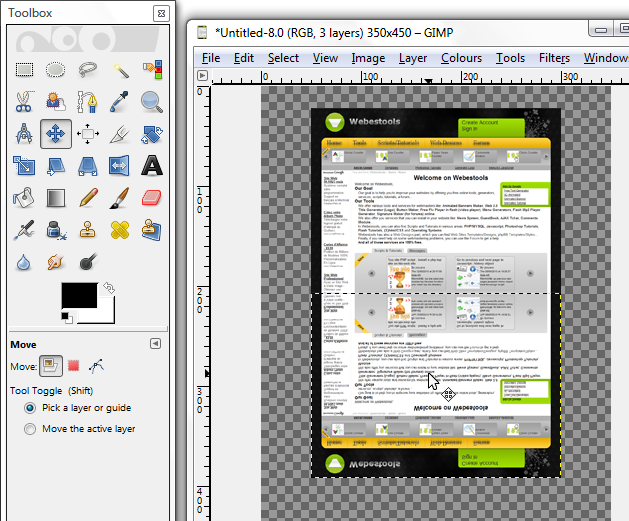Image resolution: width=629 pixels, height=521 pixels.
Task: Open the File menu
Action: pos(211,58)
